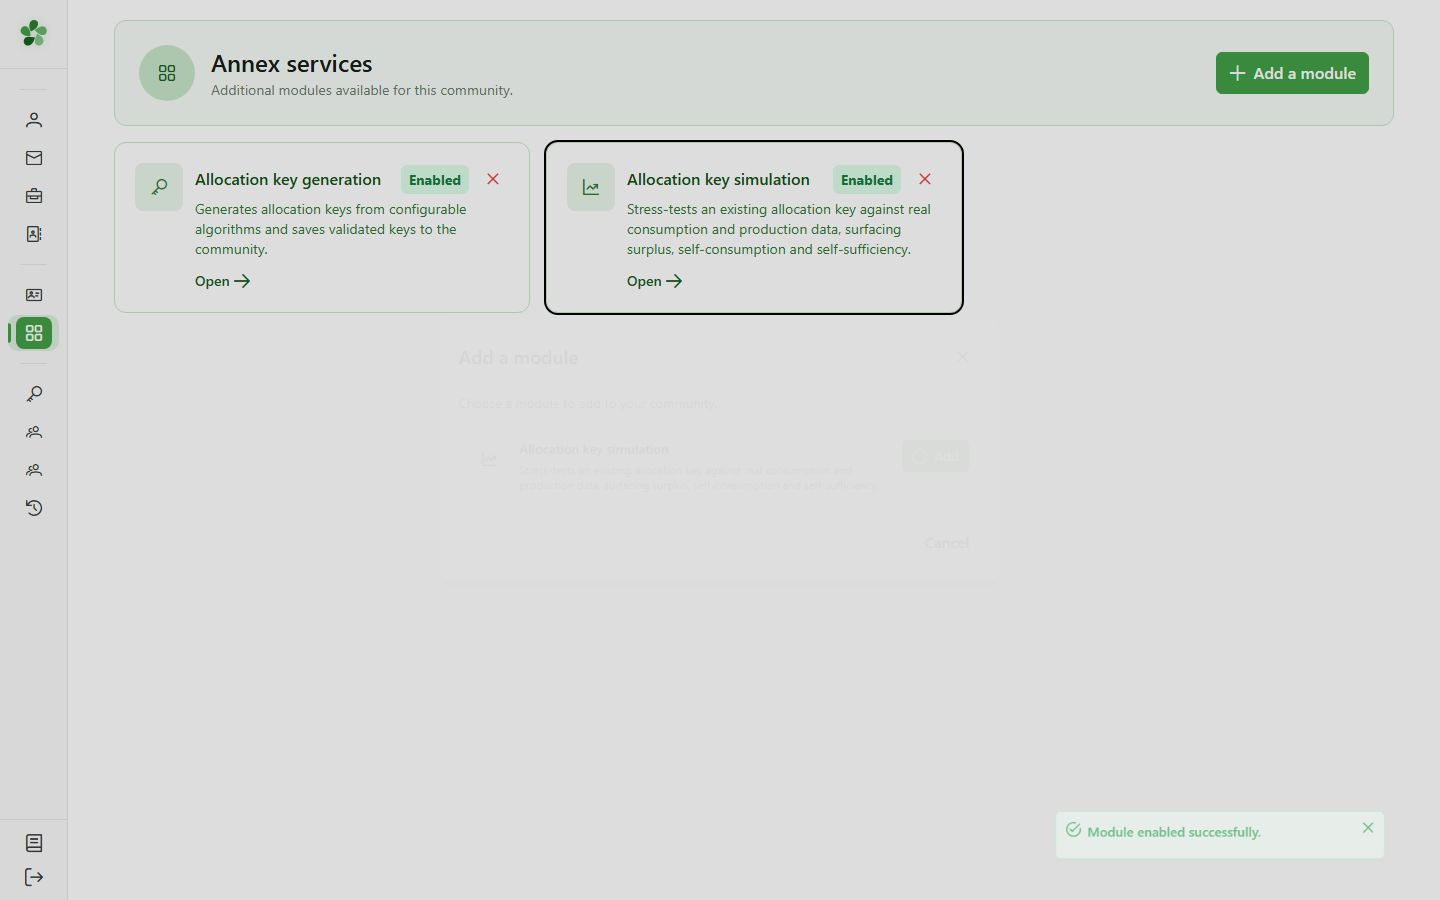Select the active modules grid sidebar icon

(x=34, y=333)
